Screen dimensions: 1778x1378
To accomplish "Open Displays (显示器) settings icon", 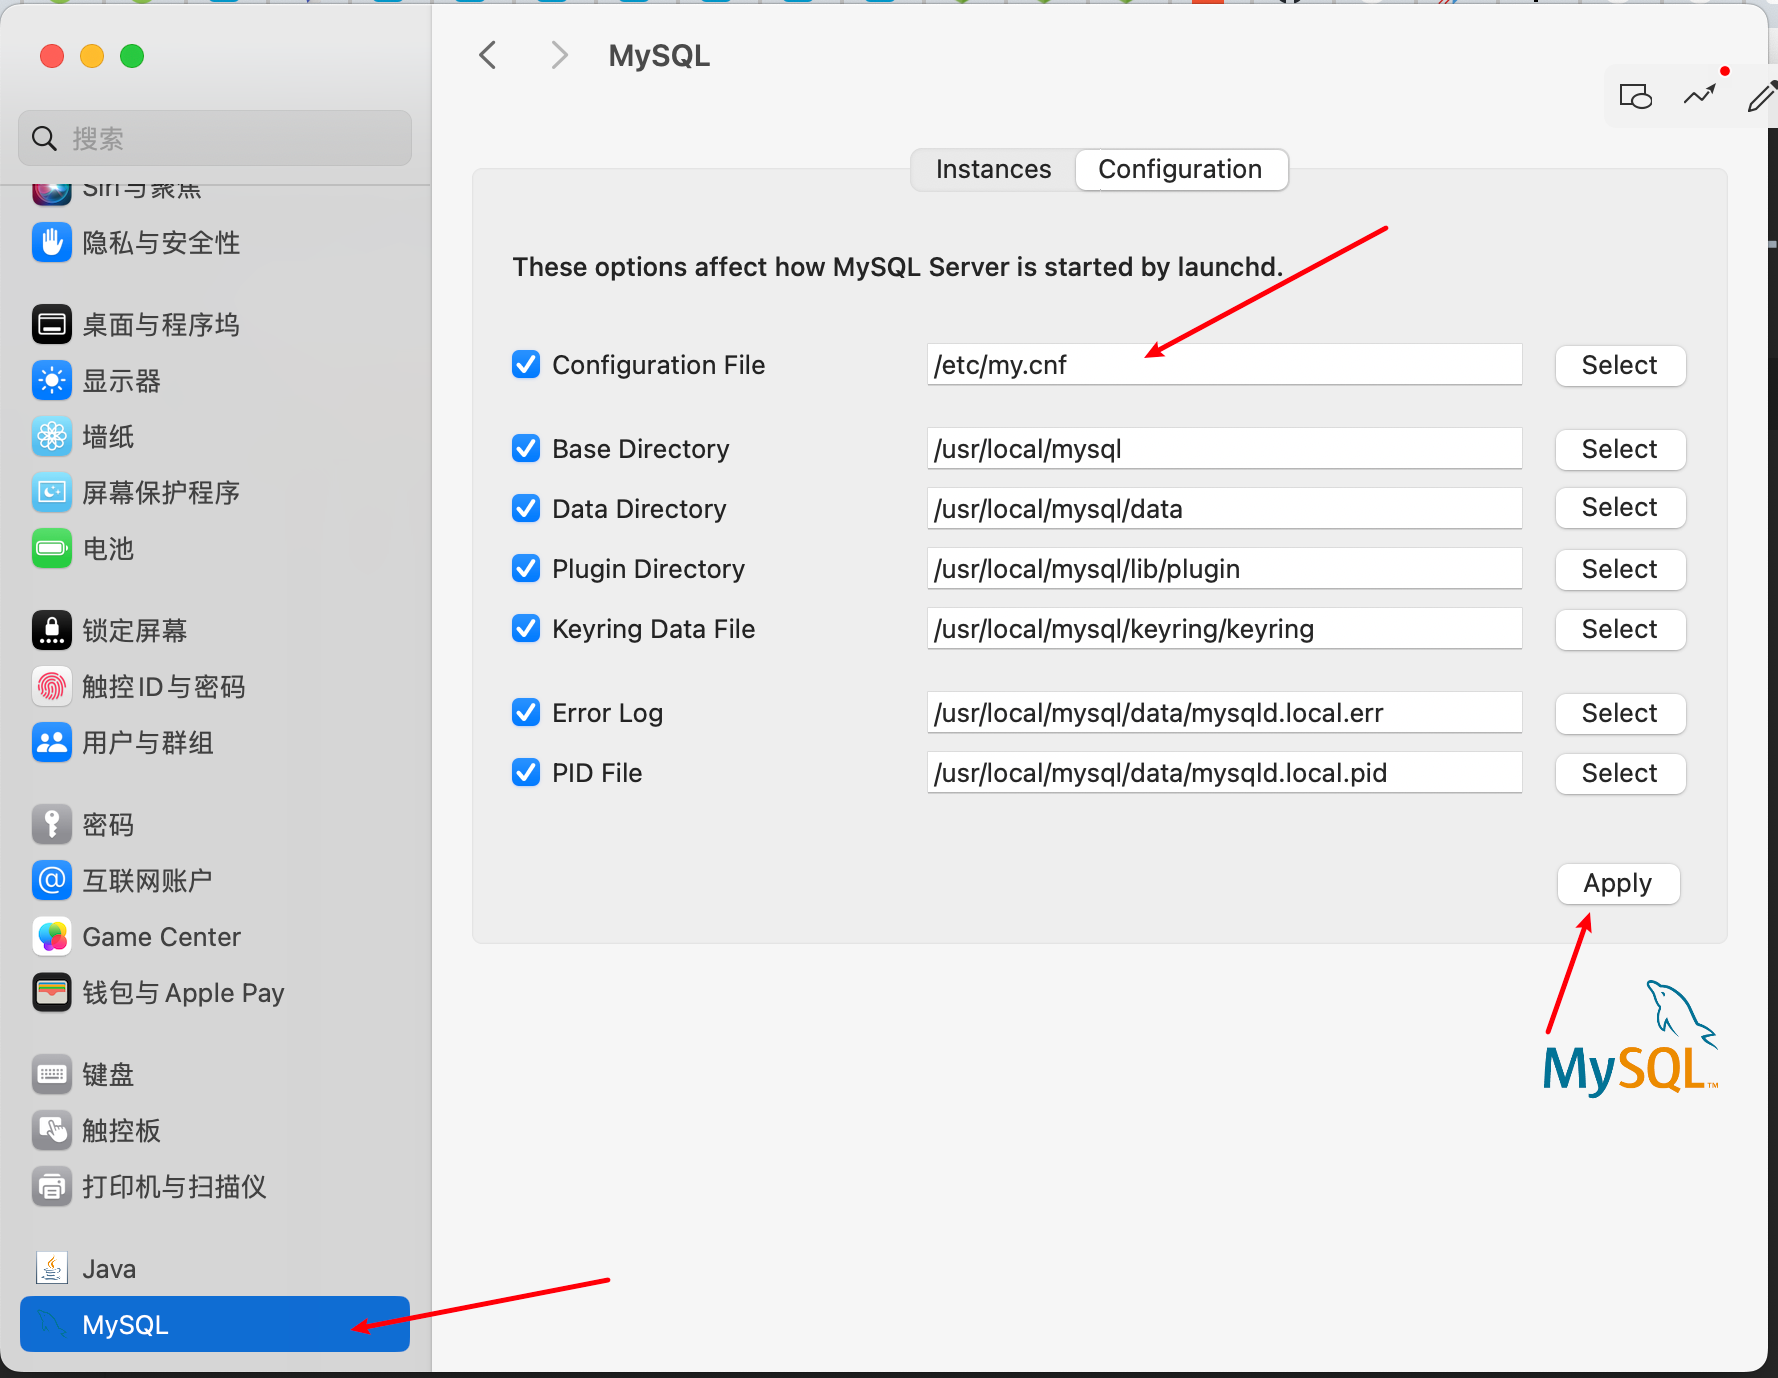I will (52, 380).
